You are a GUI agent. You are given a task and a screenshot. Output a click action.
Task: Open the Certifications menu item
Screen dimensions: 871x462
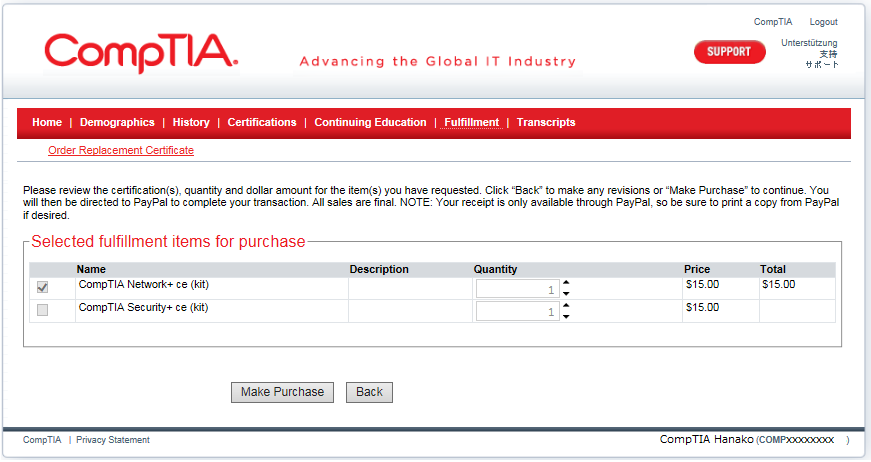[x=262, y=122]
